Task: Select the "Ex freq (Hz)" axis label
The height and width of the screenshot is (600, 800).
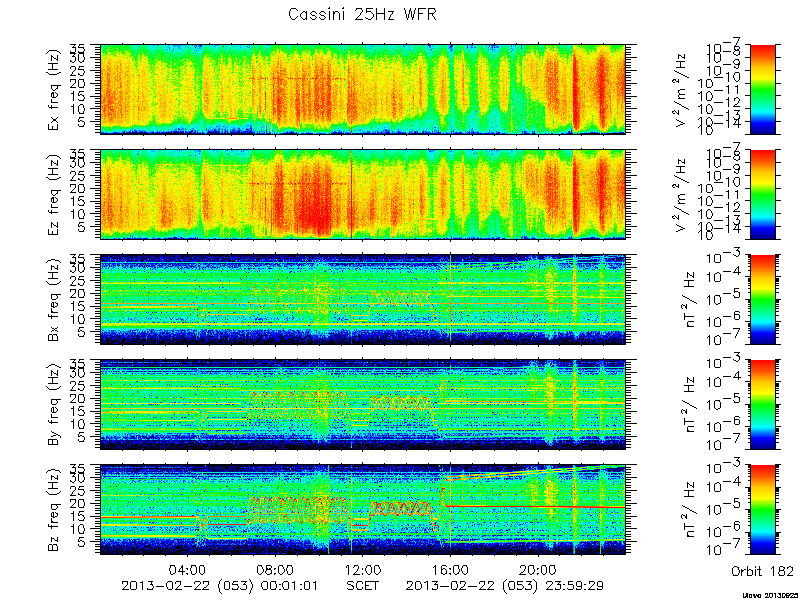Action: 54,89
